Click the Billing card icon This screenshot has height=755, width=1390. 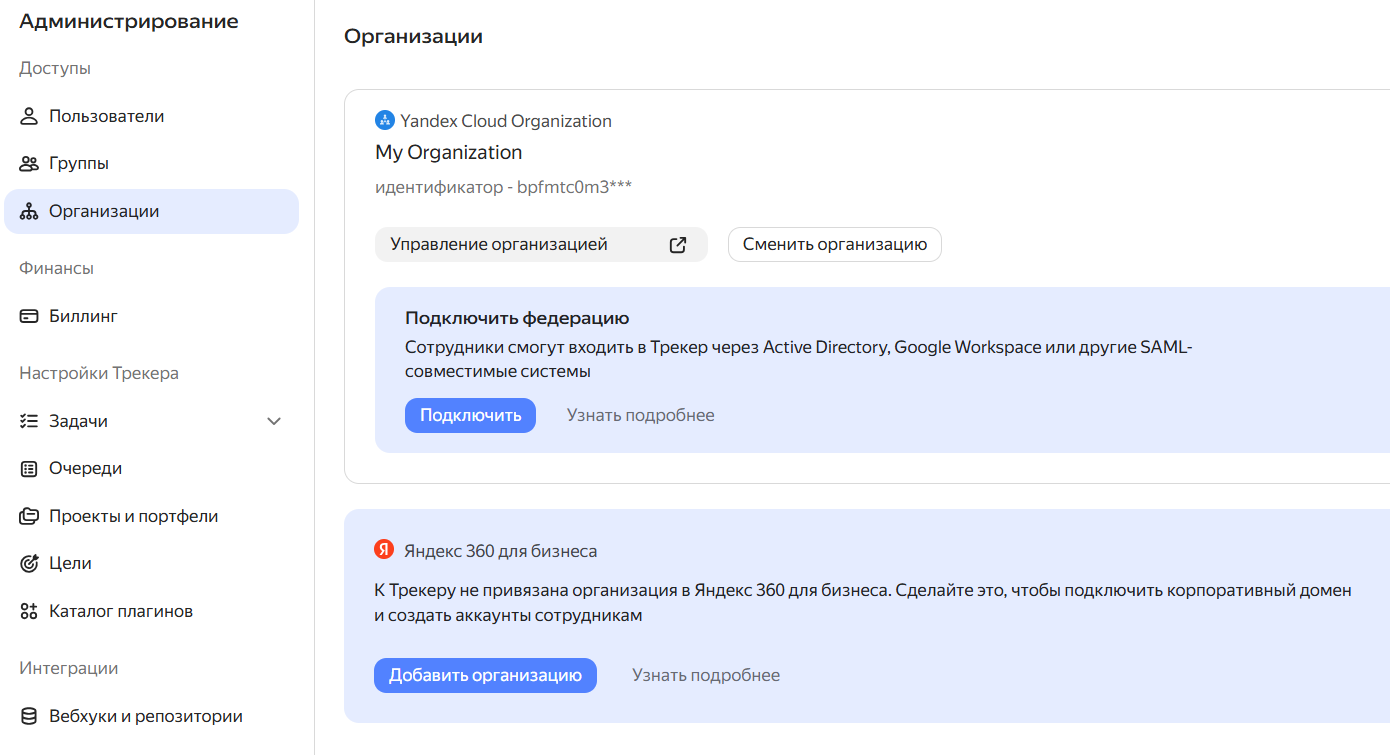point(29,316)
